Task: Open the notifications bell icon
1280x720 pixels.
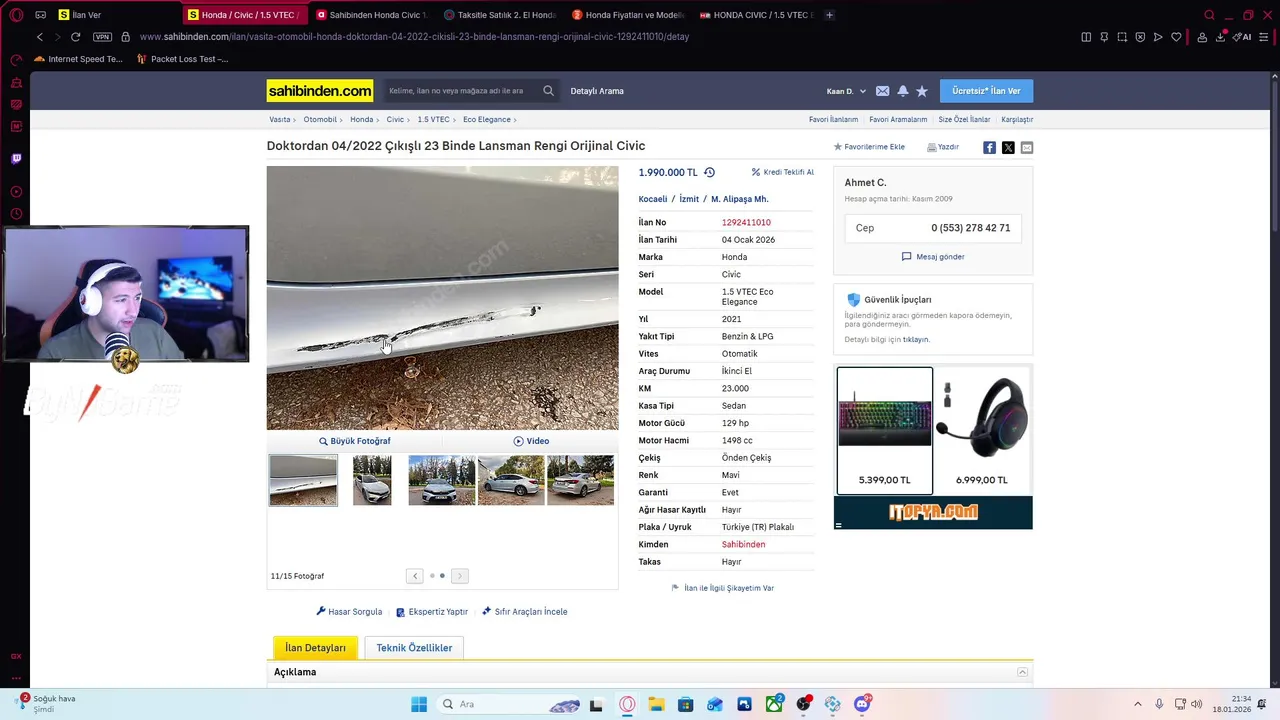Action: [902, 91]
